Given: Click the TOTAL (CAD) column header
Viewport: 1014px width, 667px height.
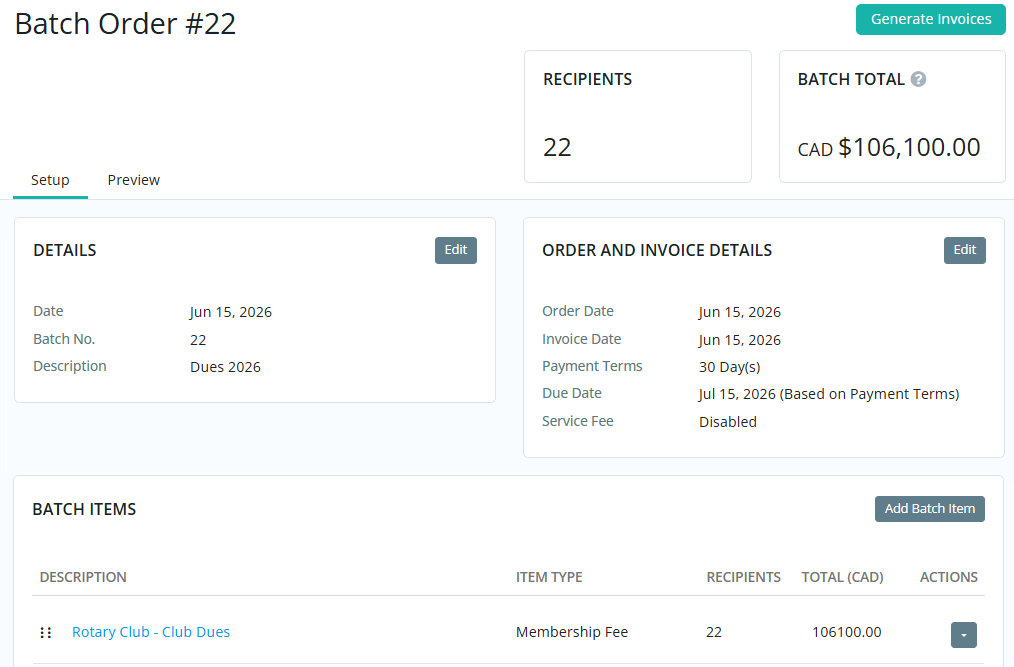Looking at the screenshot, I should tap(843, 577).
